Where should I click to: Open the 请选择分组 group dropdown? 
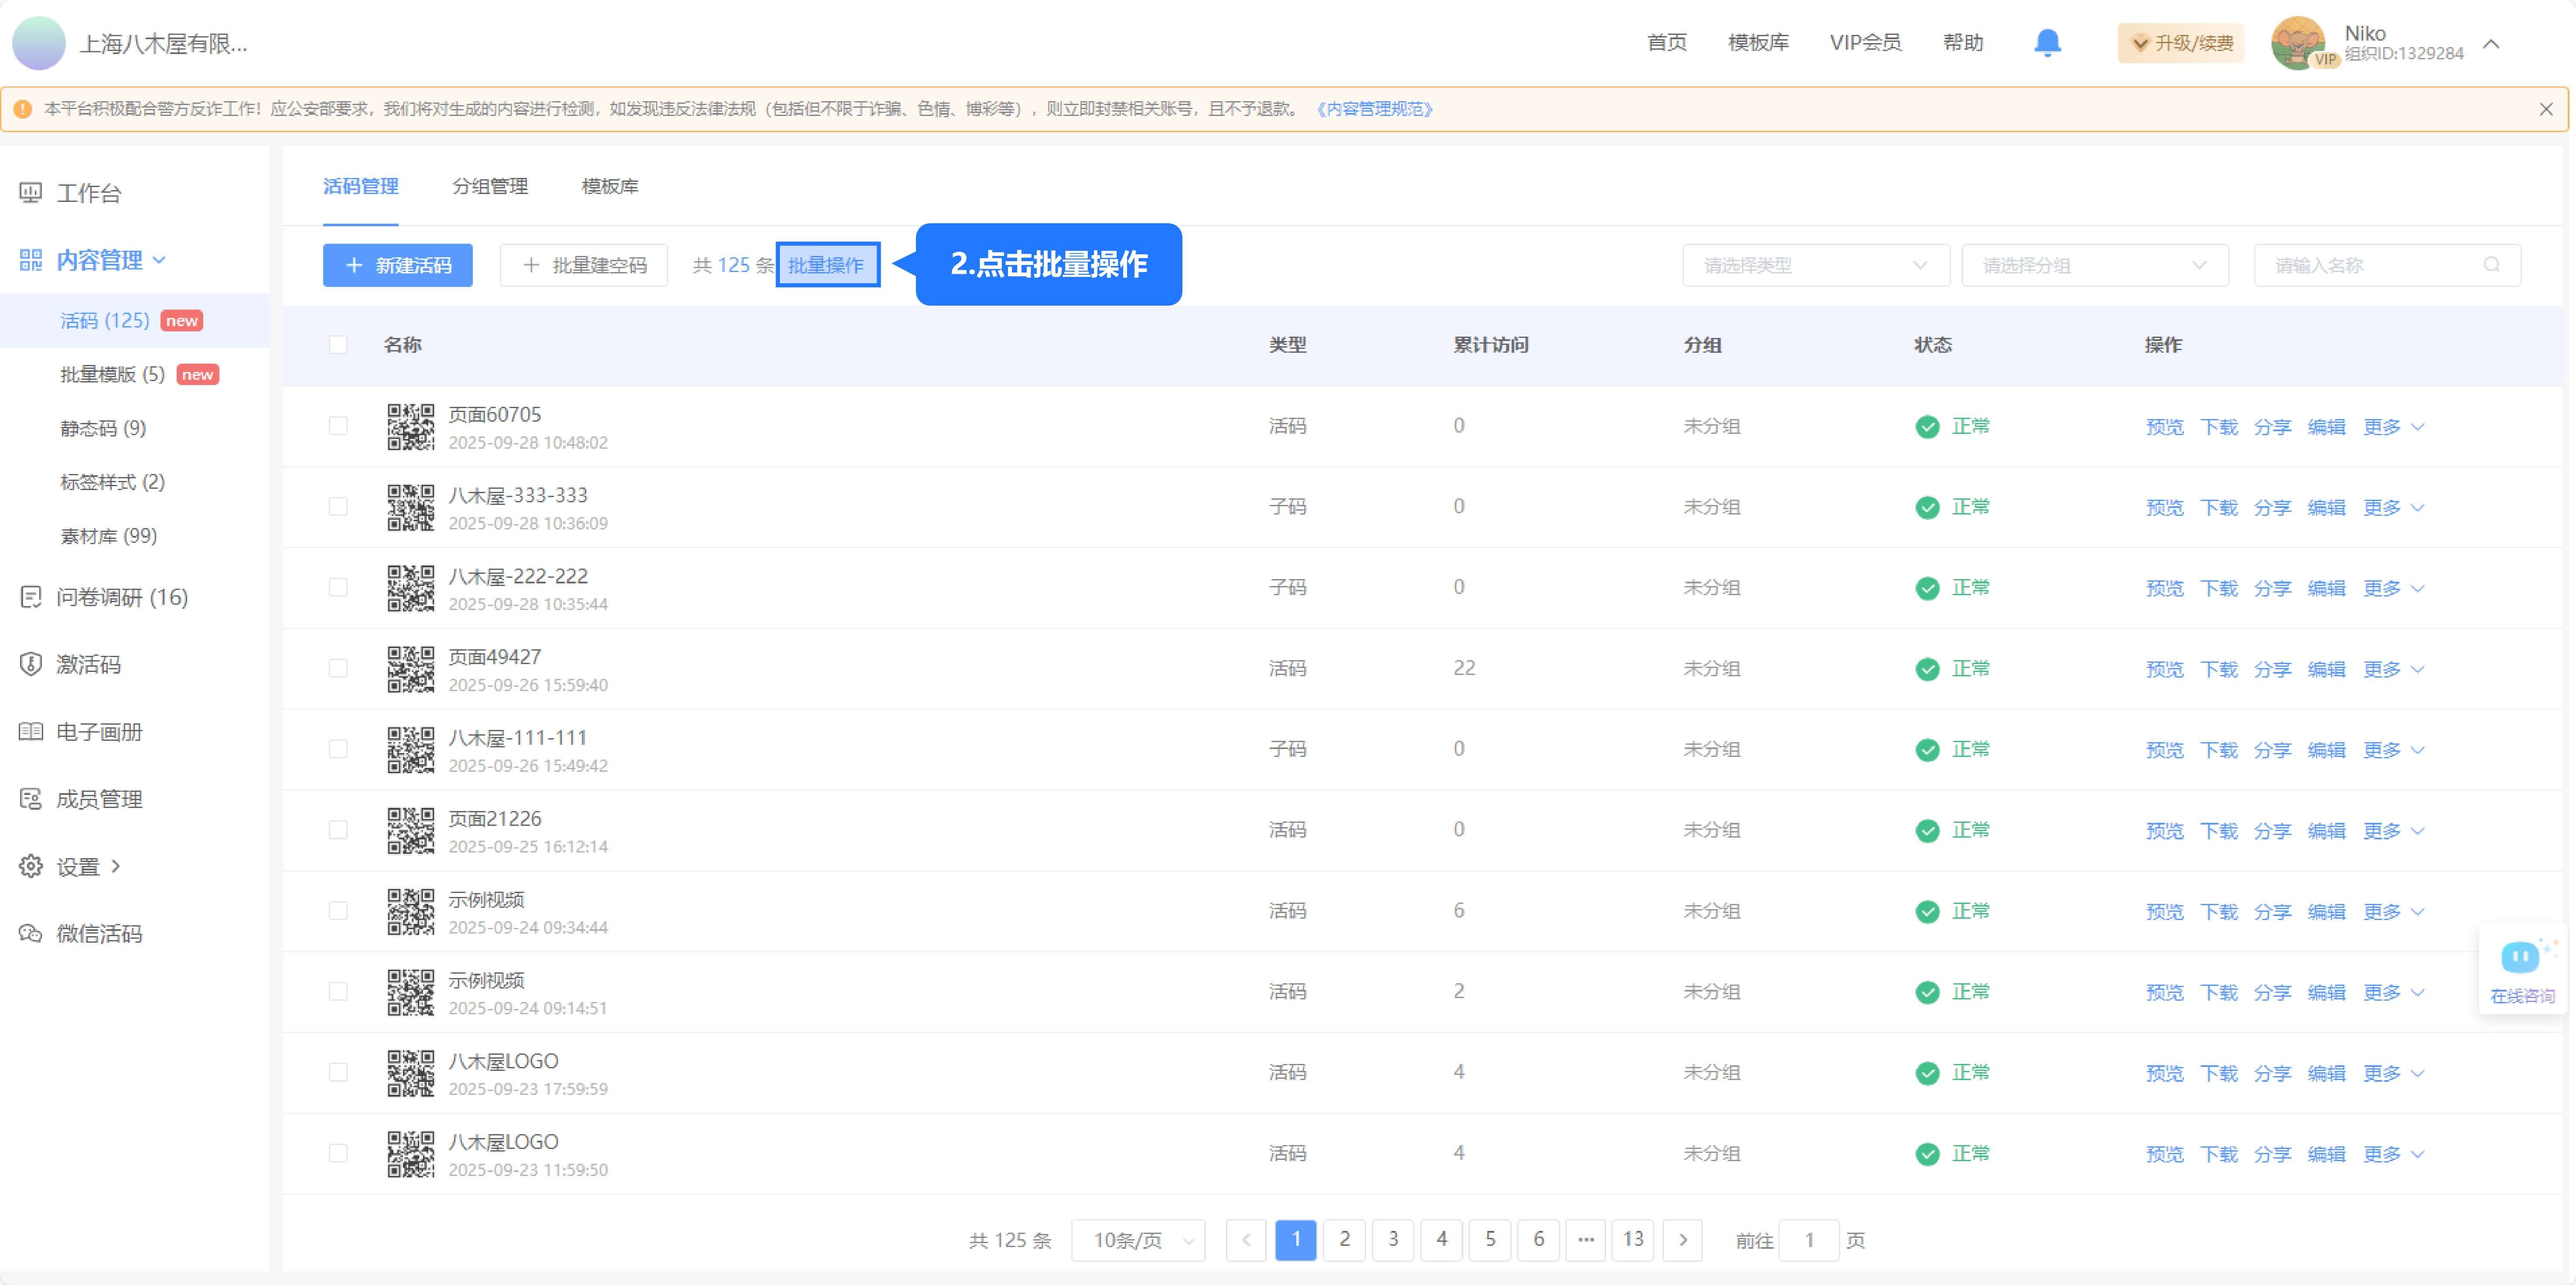(x=2094, y=265)
